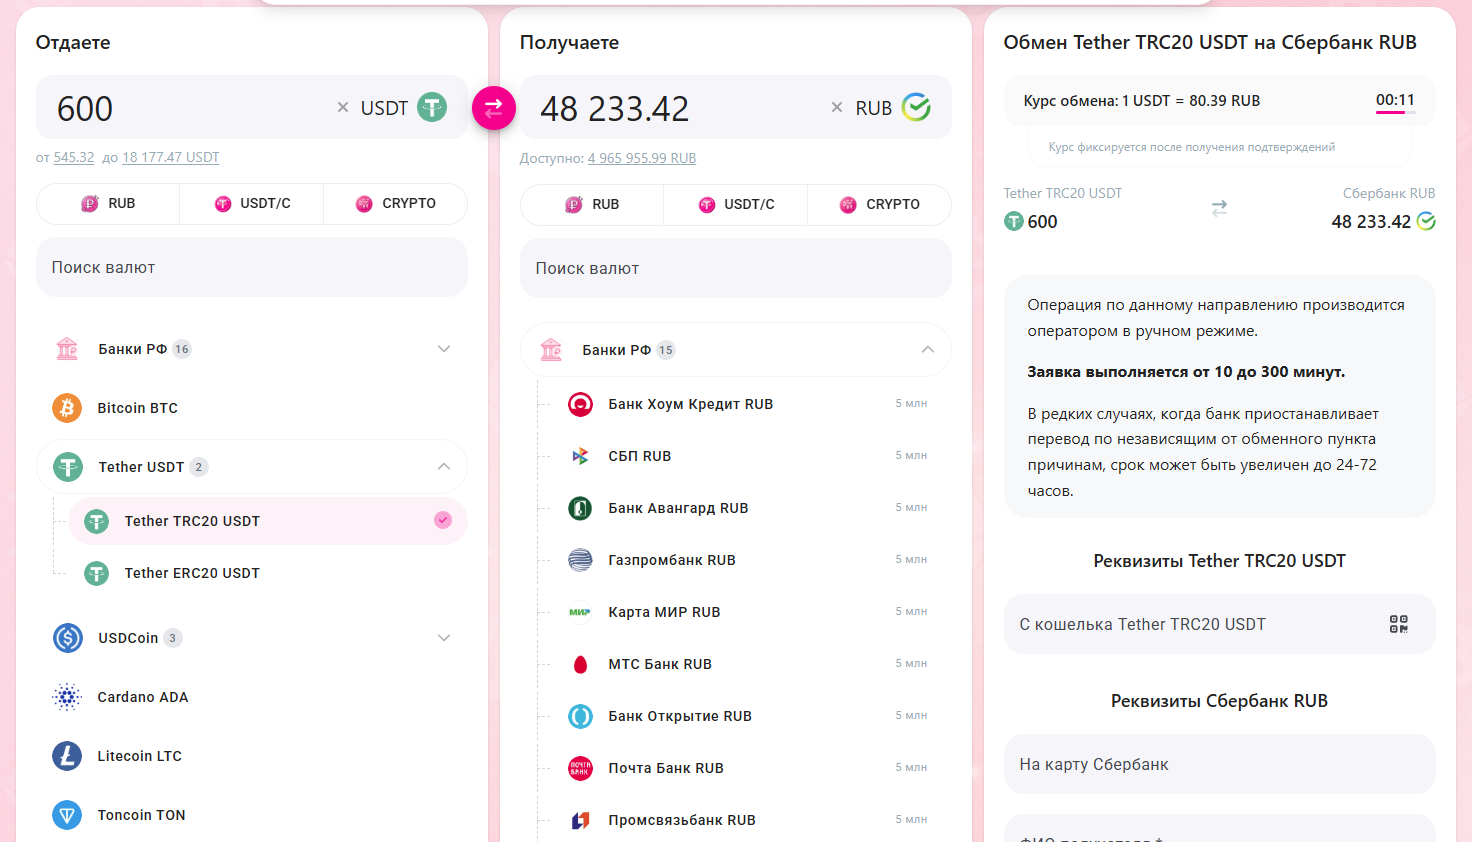Toggle the pink checkmark on Tether TRC20 USDT
The image size is (1472, 842).
click(443, 520)
